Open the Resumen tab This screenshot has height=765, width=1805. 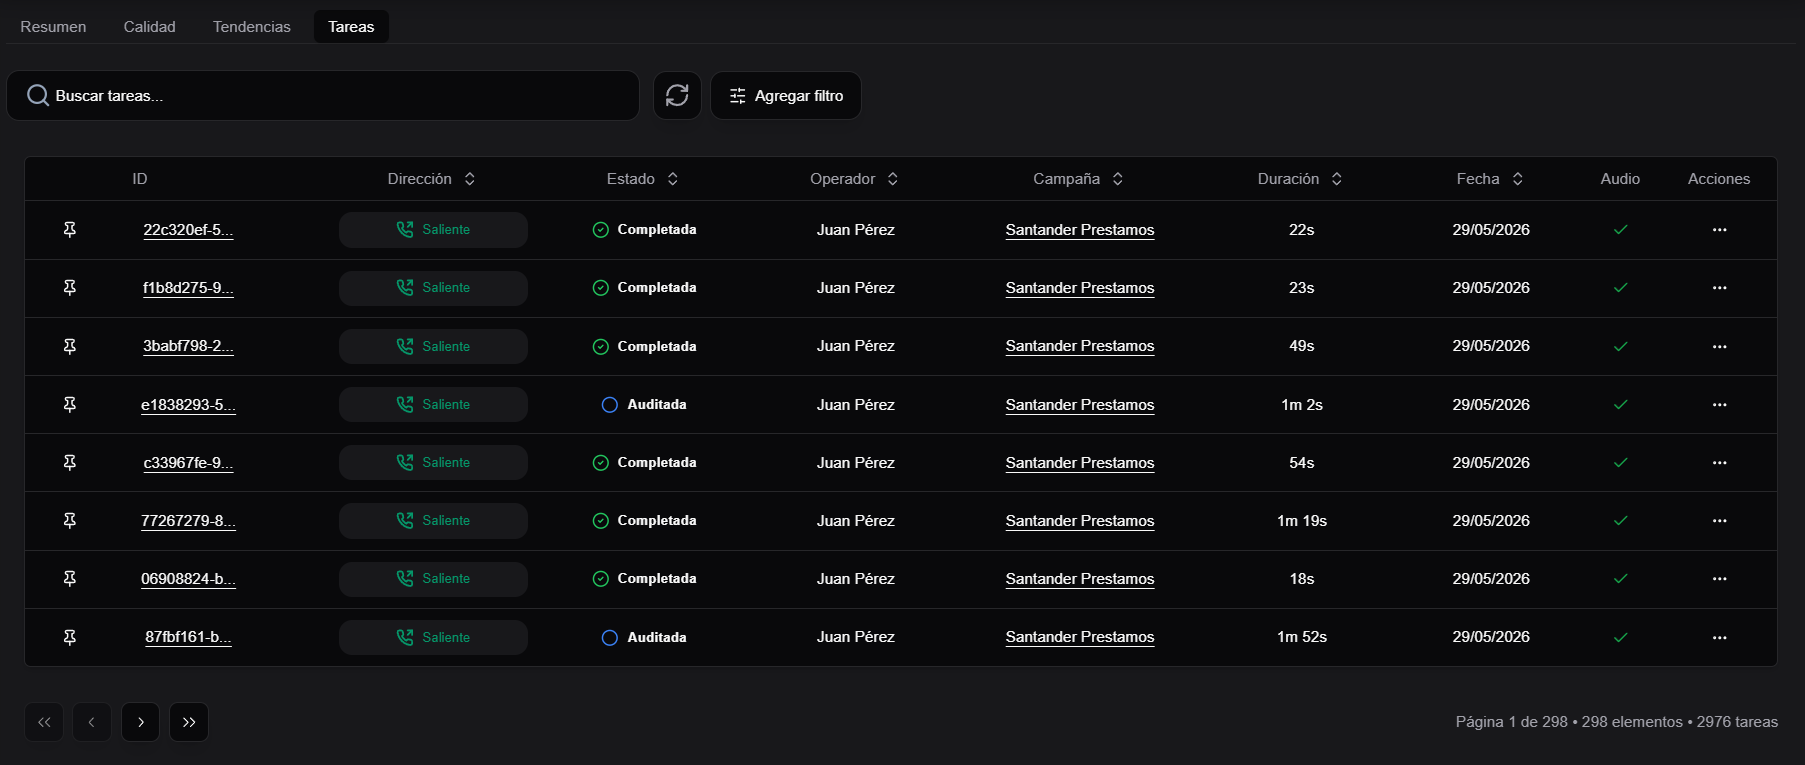(x=53, y=27)
